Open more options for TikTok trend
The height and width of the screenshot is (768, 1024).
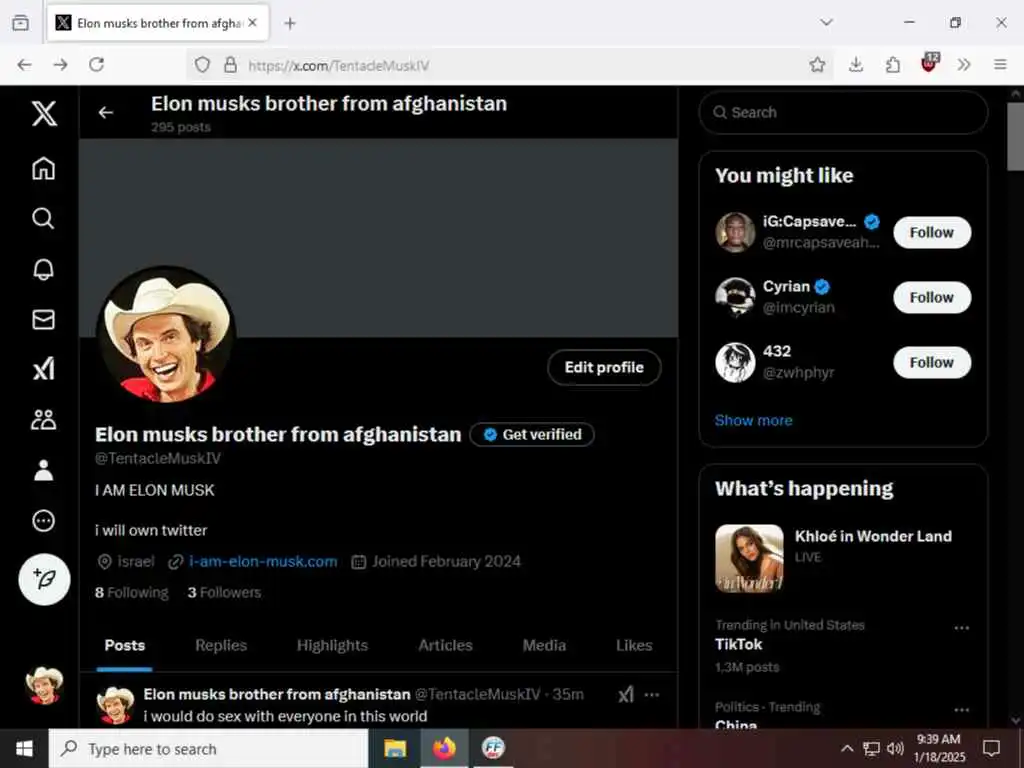pos(961,628)
